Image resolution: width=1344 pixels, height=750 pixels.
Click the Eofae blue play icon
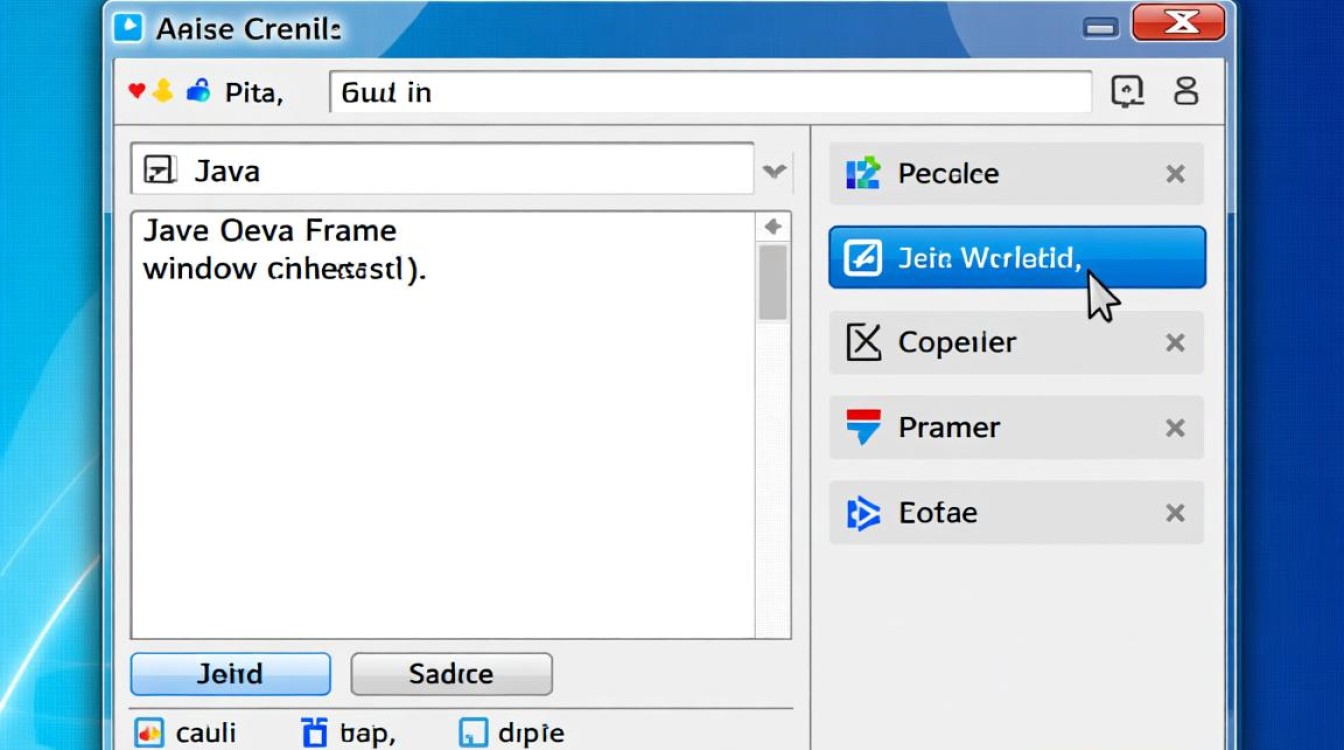click(863, 513)
